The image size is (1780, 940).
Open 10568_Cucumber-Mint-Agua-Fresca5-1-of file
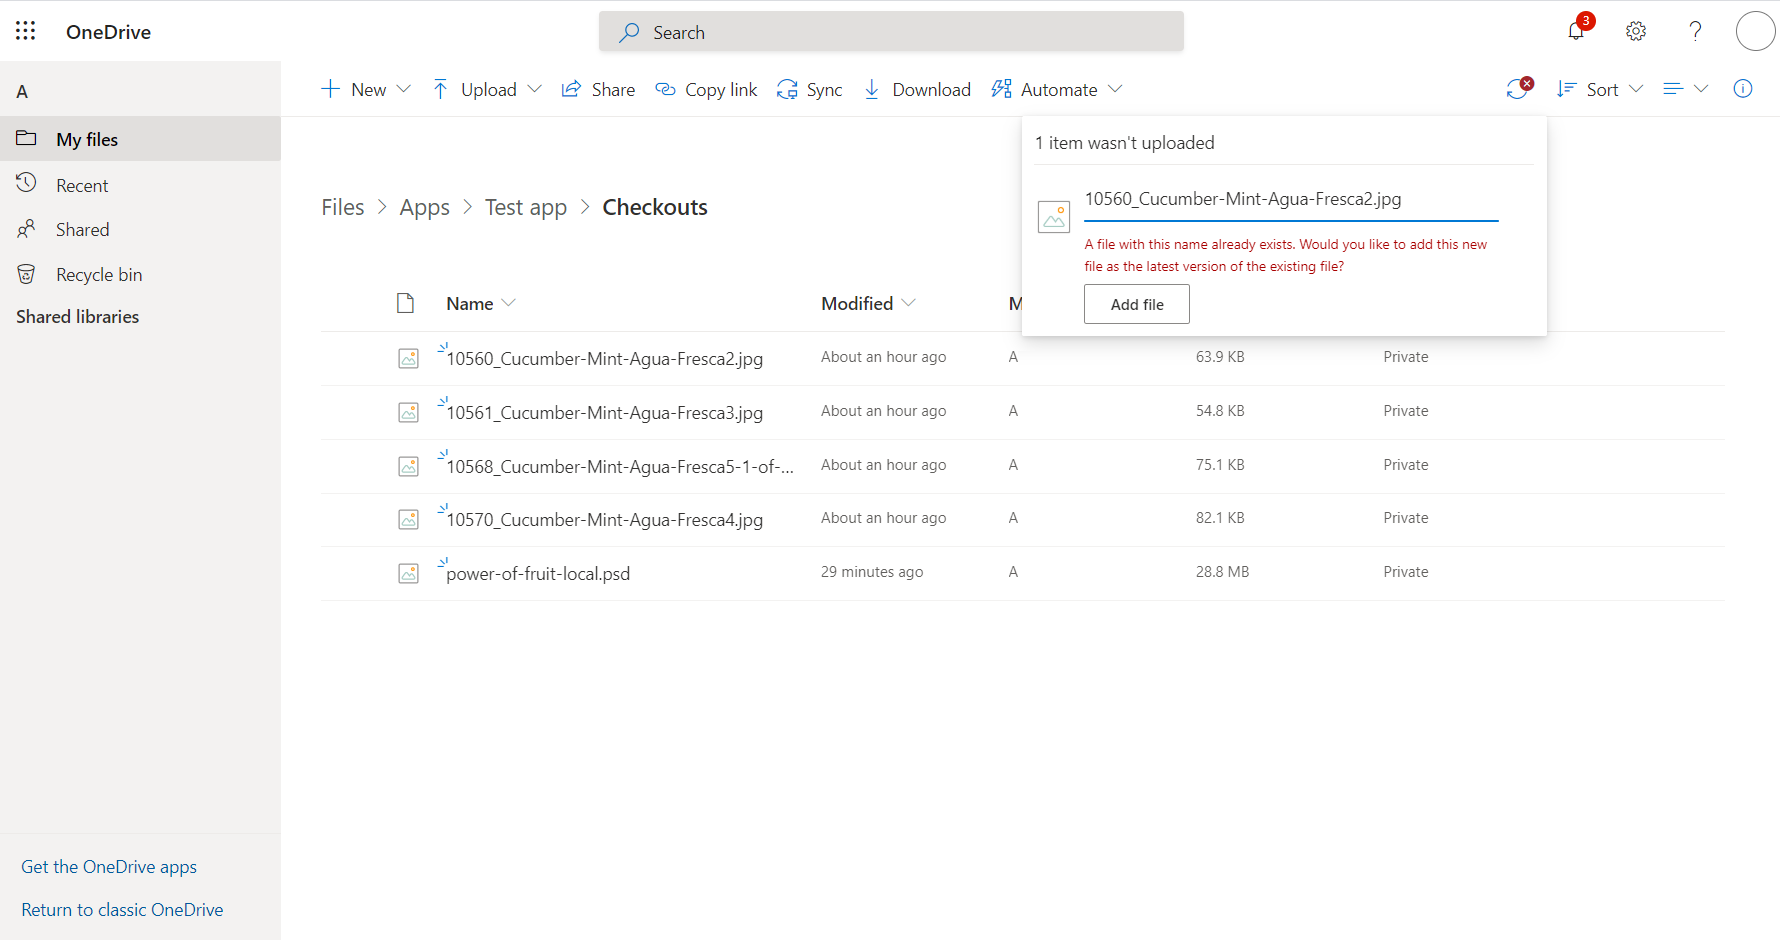pyautogui.click(x=620, y=466)
